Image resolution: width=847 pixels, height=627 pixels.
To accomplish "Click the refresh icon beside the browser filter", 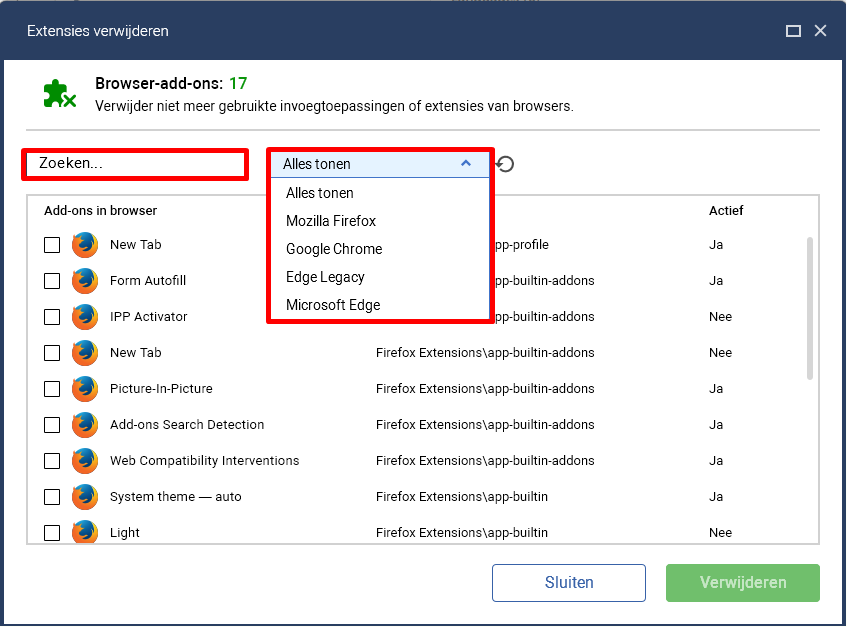I will point(505,164).
